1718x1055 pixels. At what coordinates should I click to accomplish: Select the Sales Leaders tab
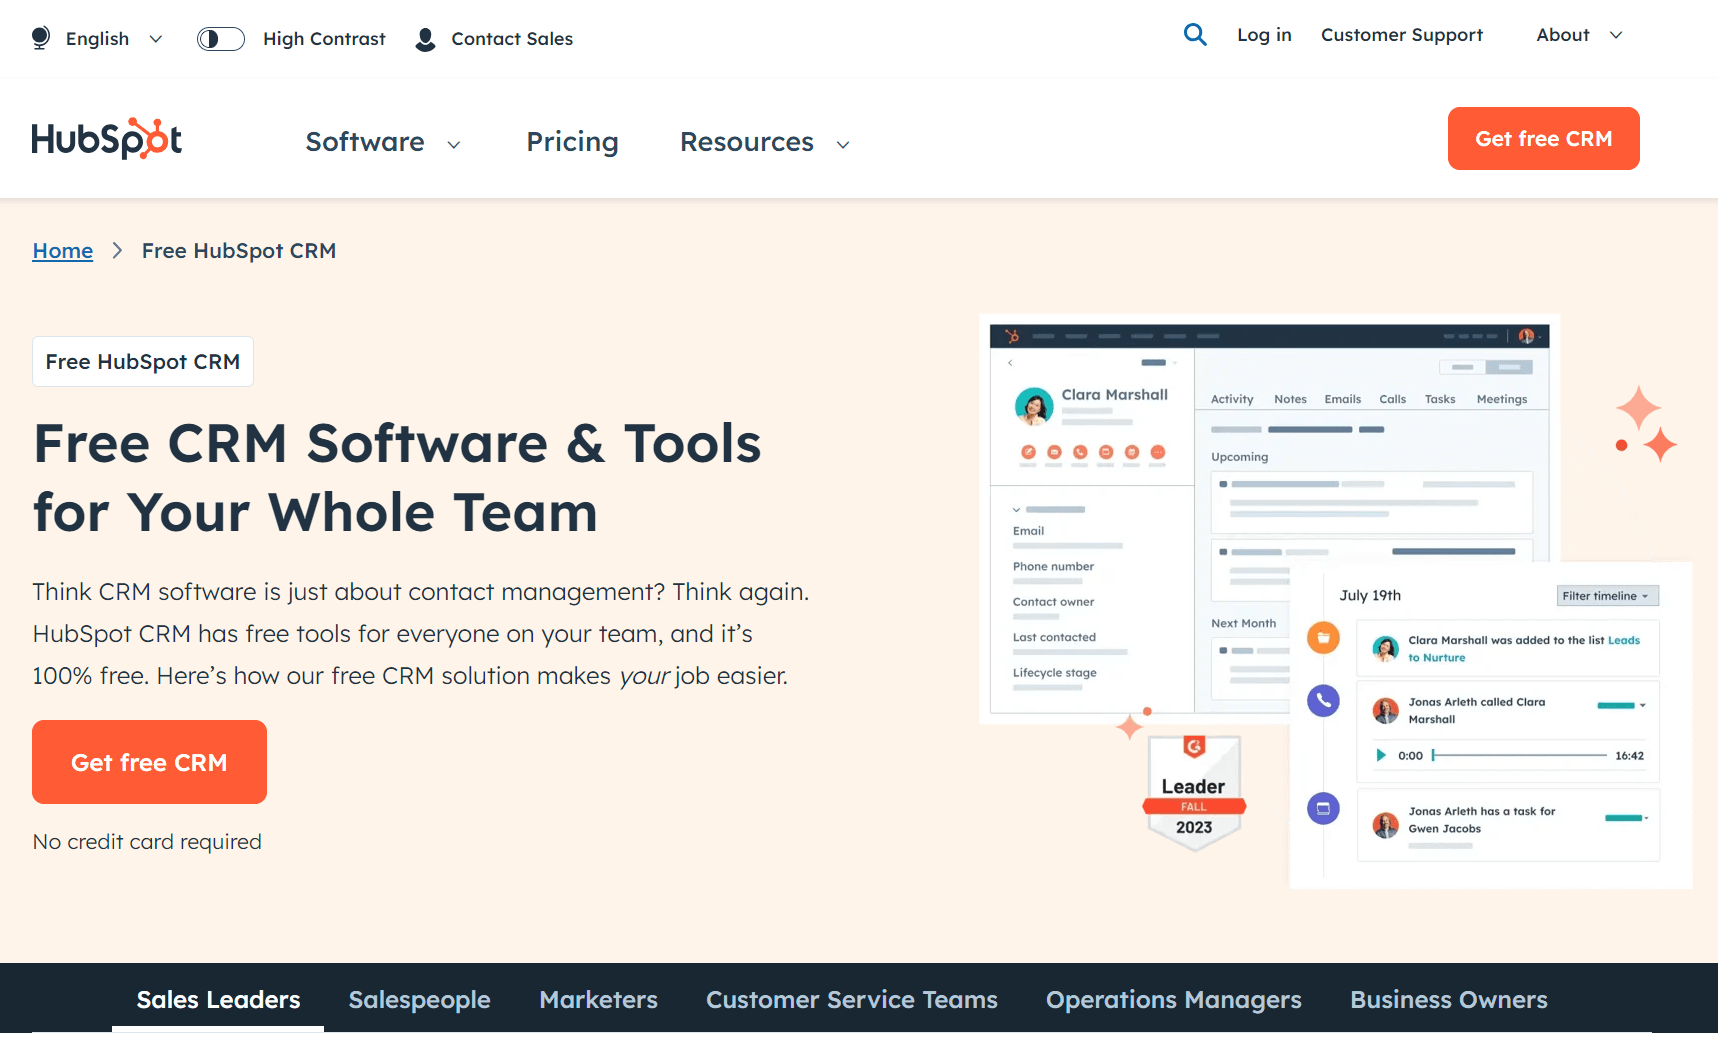218,999
